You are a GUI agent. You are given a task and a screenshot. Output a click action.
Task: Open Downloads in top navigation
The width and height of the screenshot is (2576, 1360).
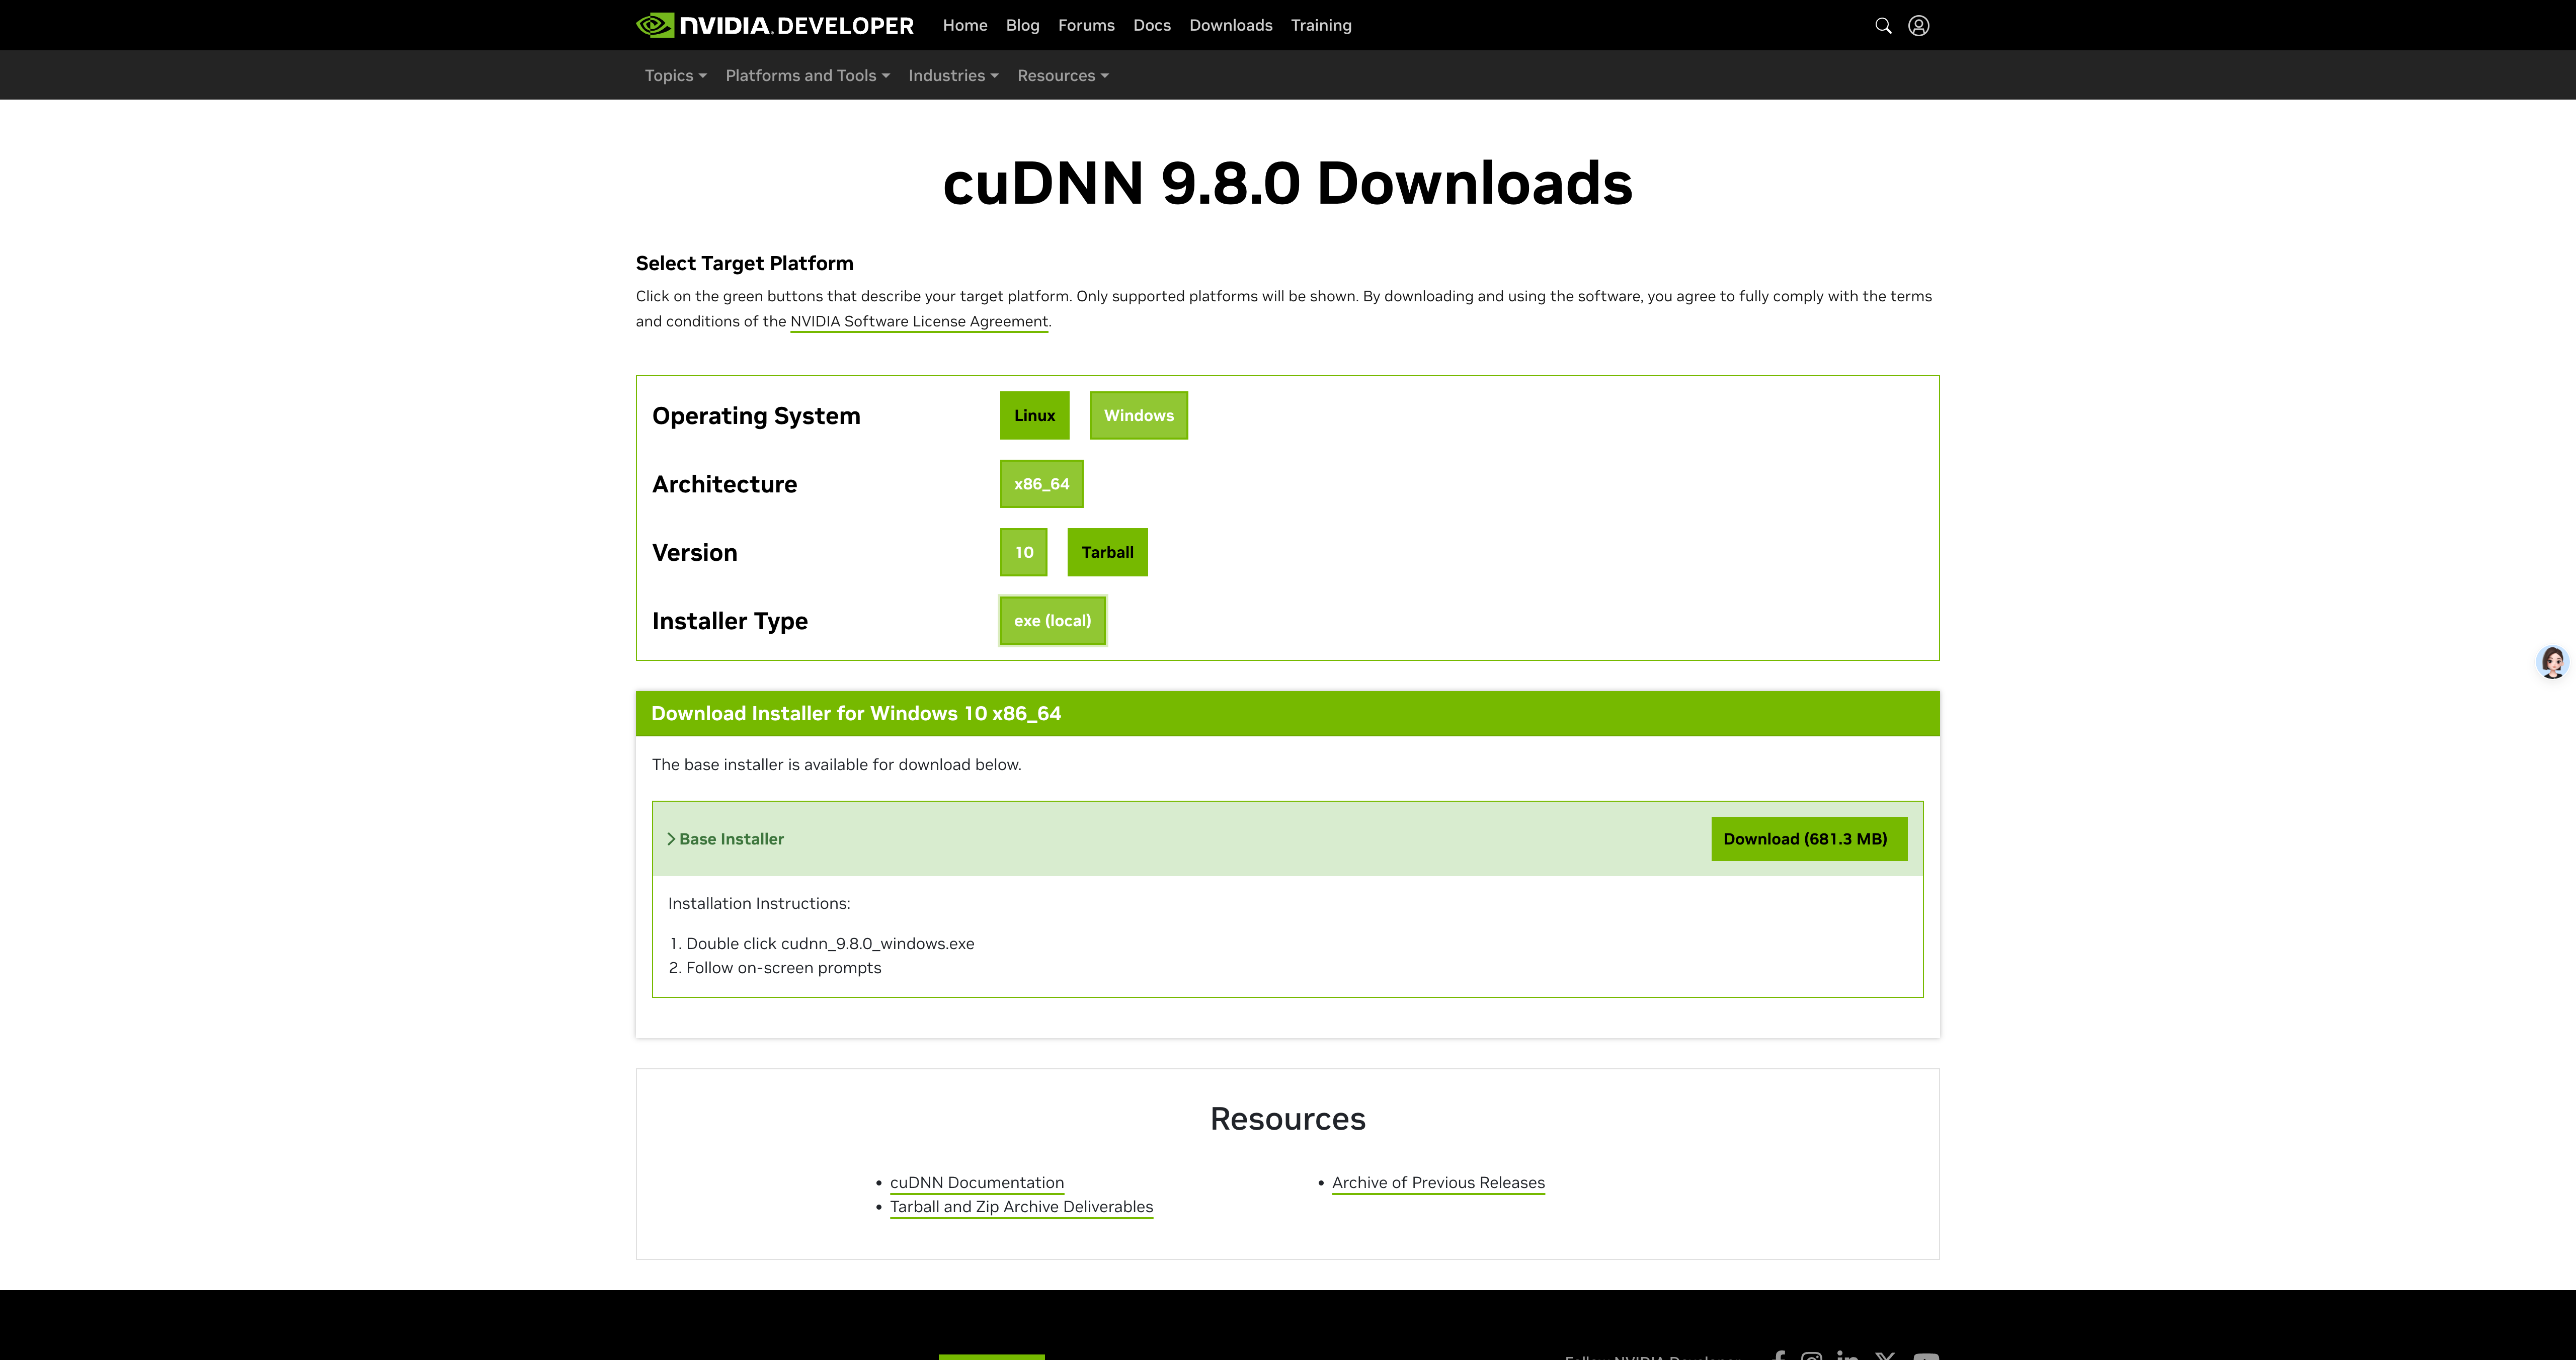pos(1231,25)
